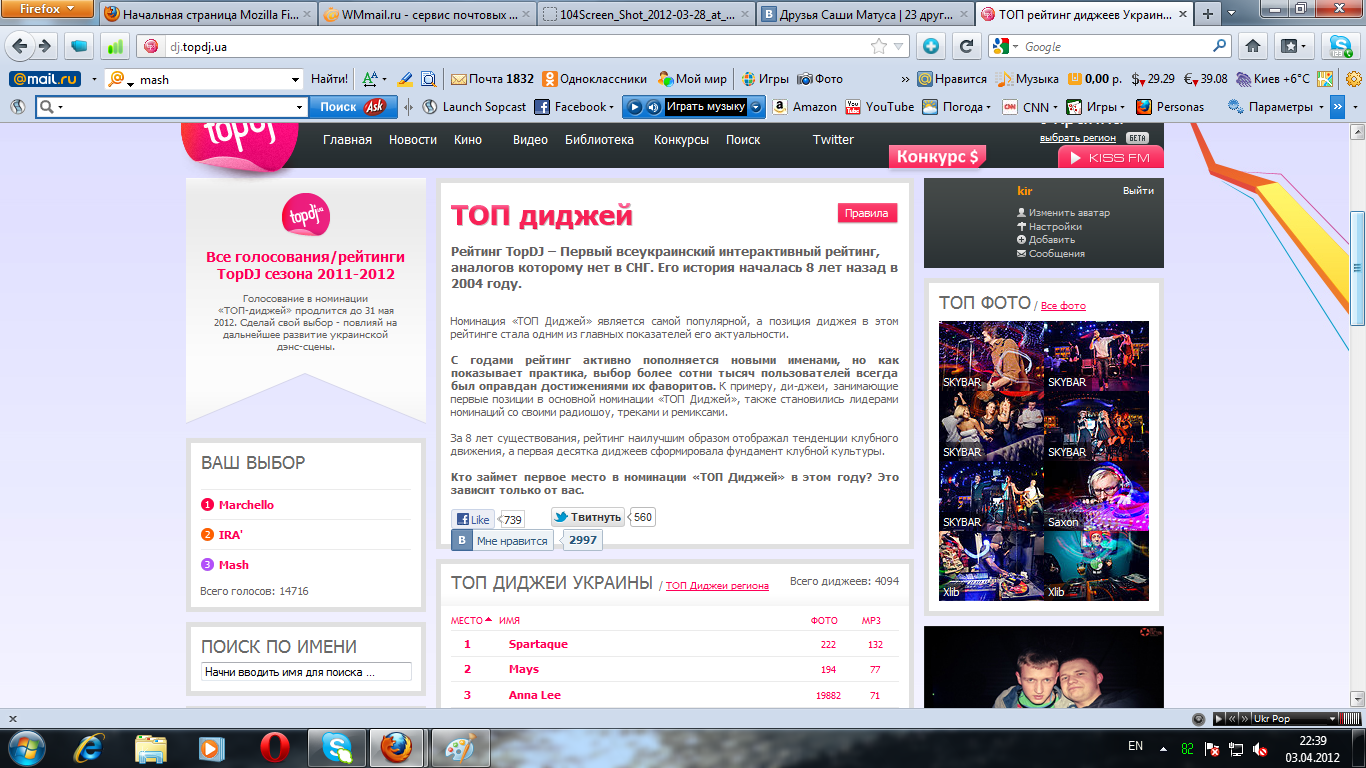Select Marchello in the ВАШ ВЫБОР list
The image size is (1366, 768).
246,505
